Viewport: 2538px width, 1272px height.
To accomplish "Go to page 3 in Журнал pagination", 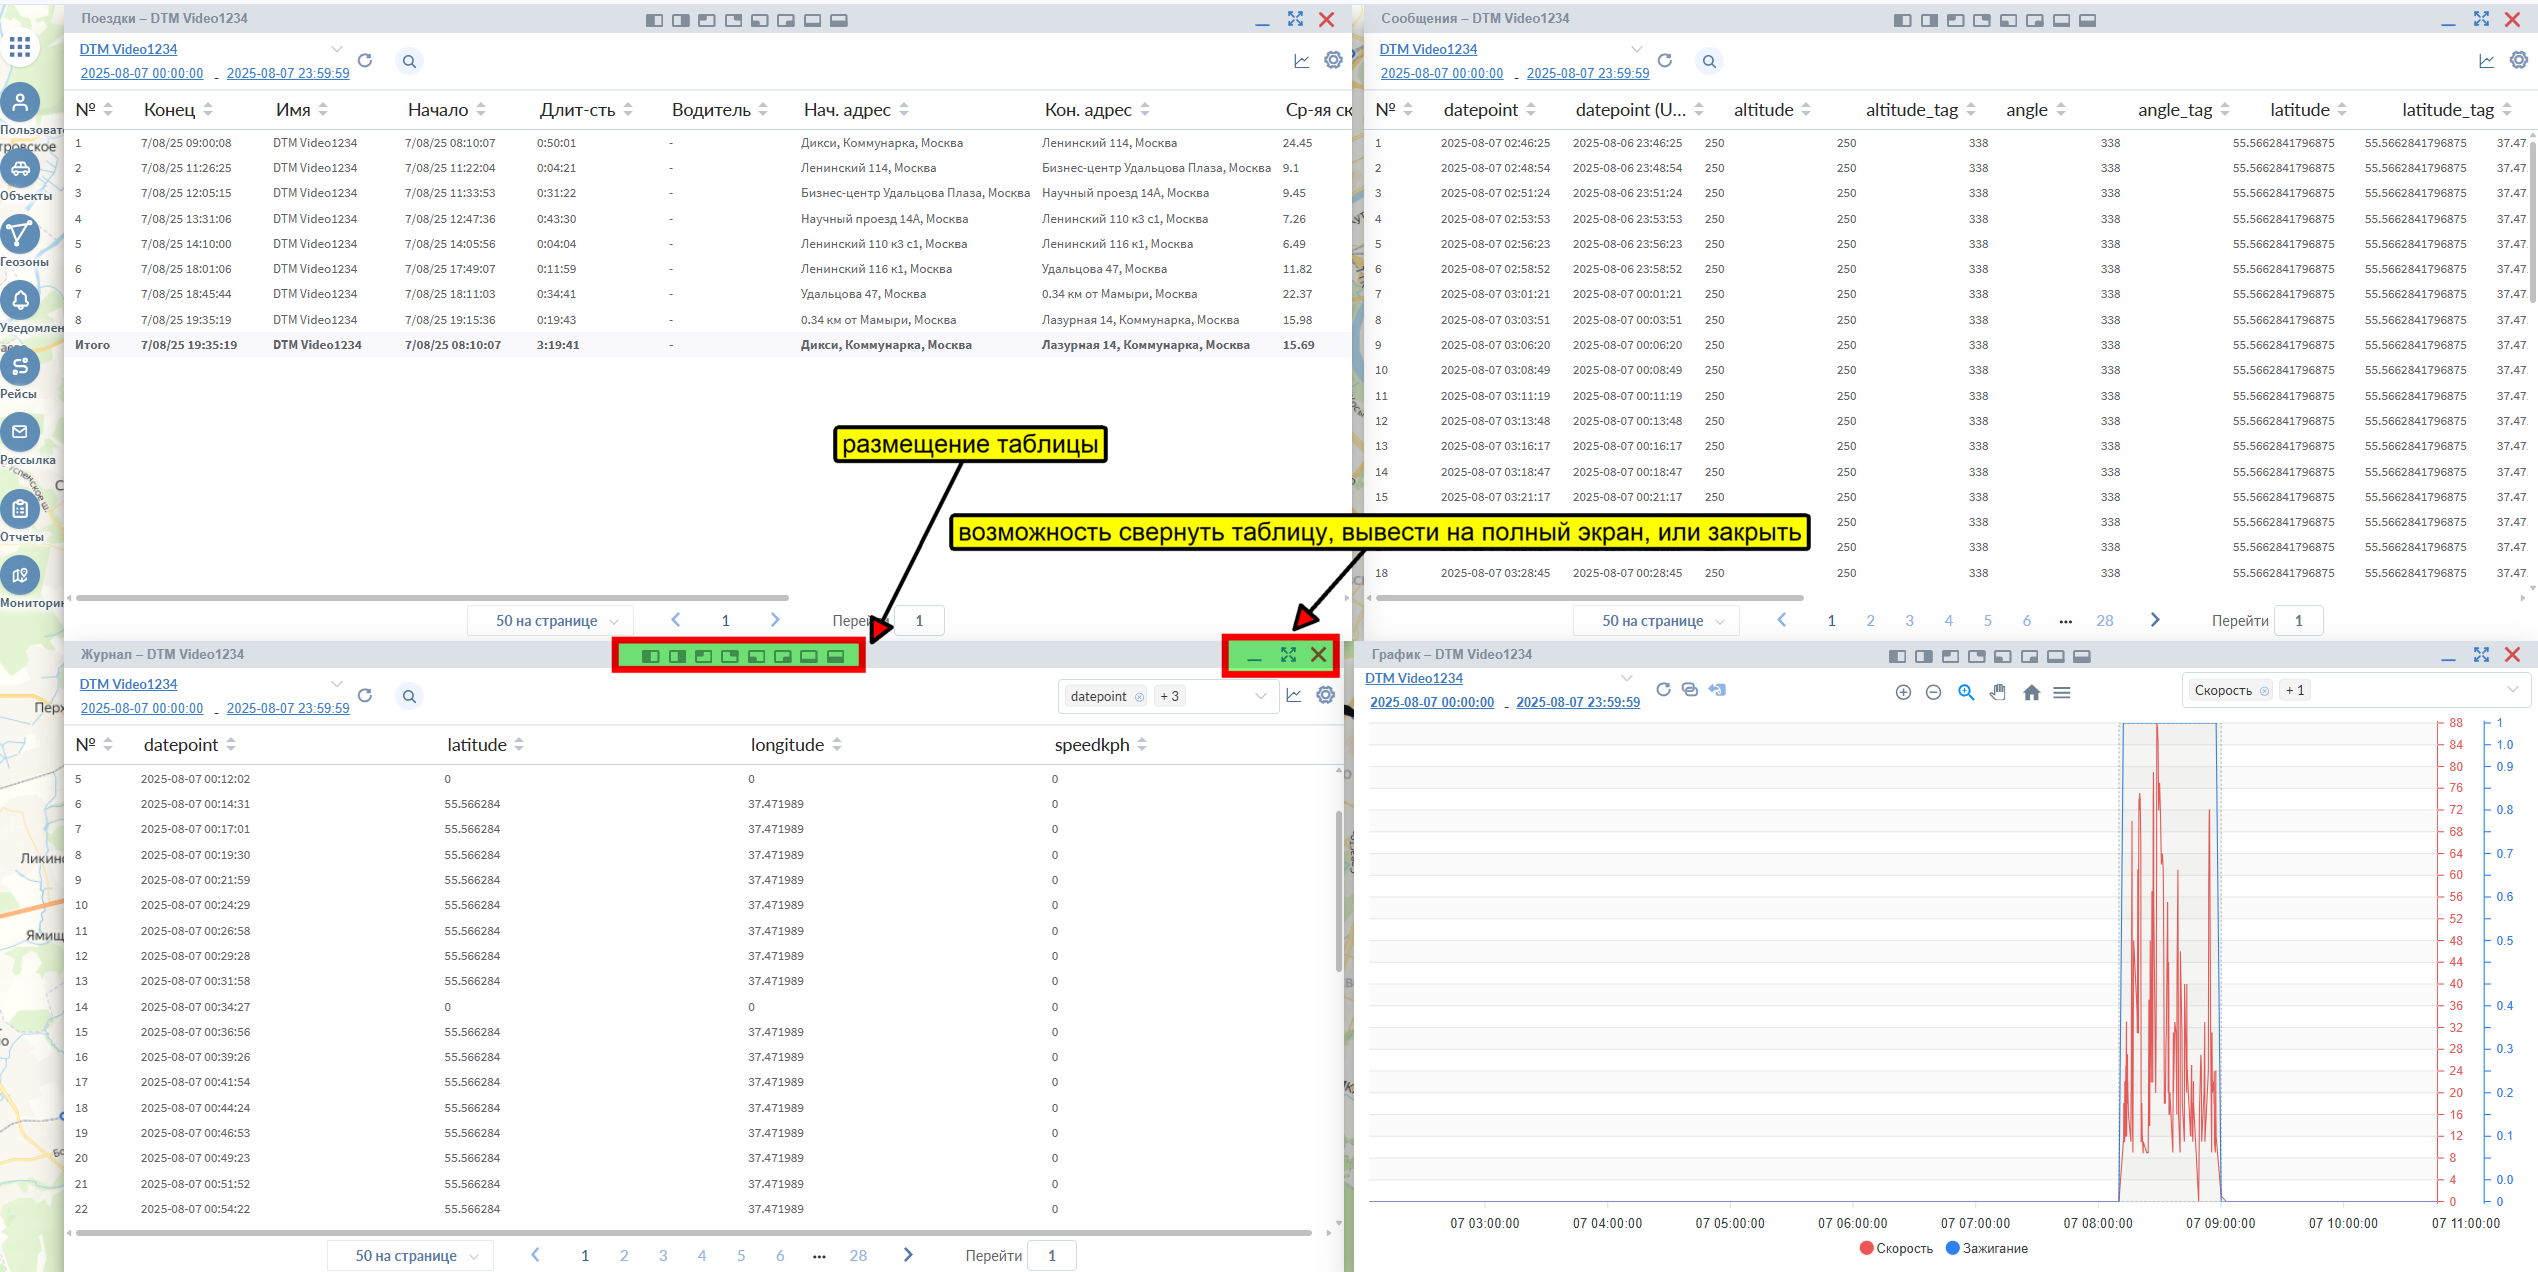I will [x=663, y=1255].
